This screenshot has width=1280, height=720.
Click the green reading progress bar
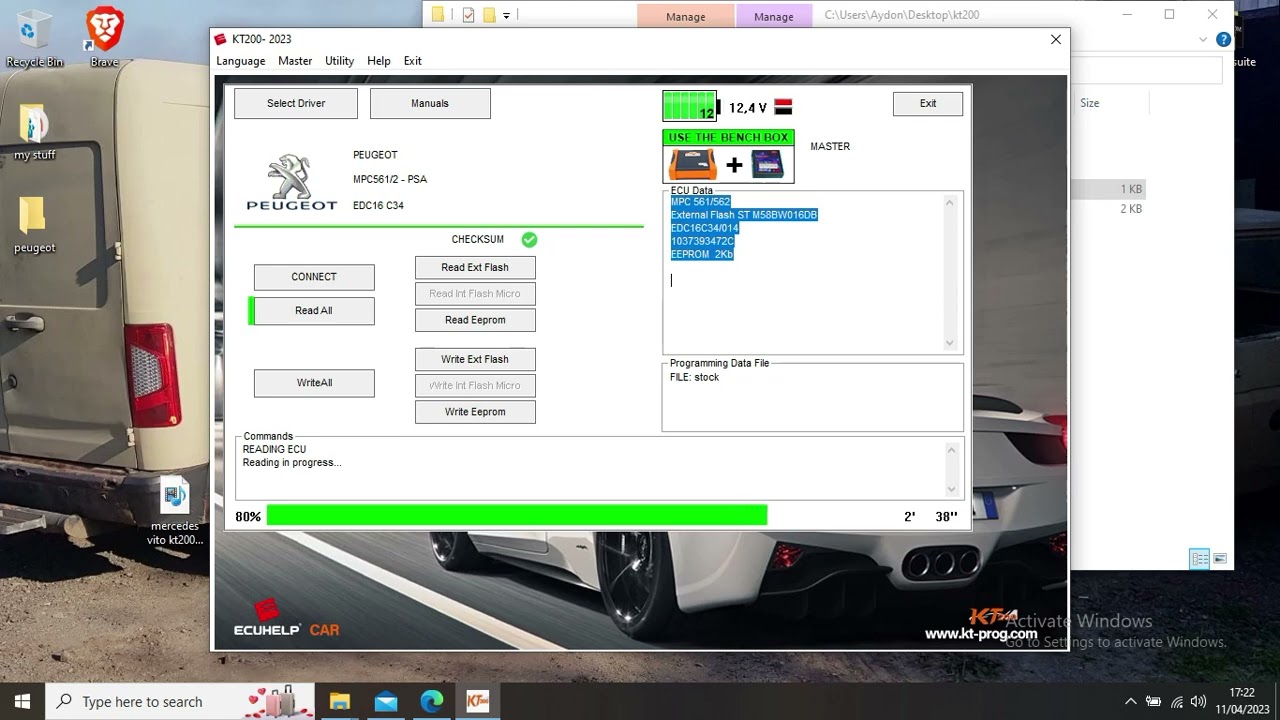[x=517, y=516]
